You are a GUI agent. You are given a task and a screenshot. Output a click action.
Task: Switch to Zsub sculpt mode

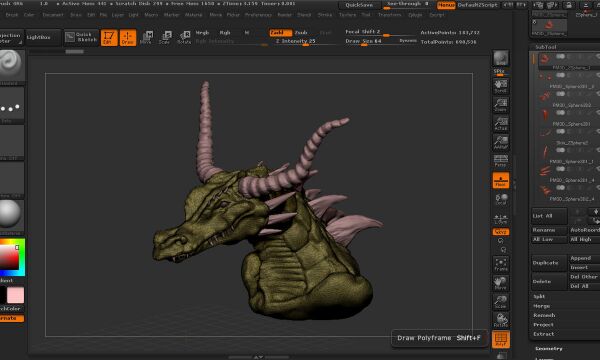301,33
